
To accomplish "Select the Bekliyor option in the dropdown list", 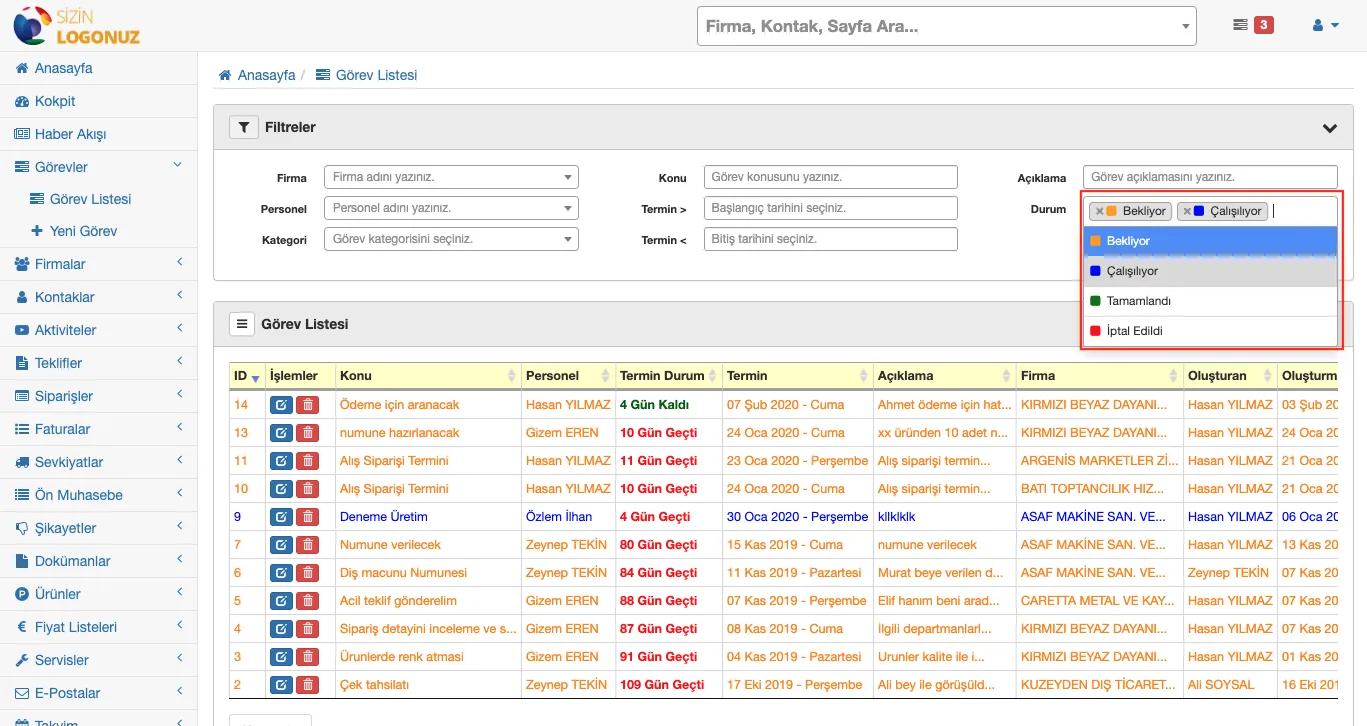I will (x=1210, y=241).
